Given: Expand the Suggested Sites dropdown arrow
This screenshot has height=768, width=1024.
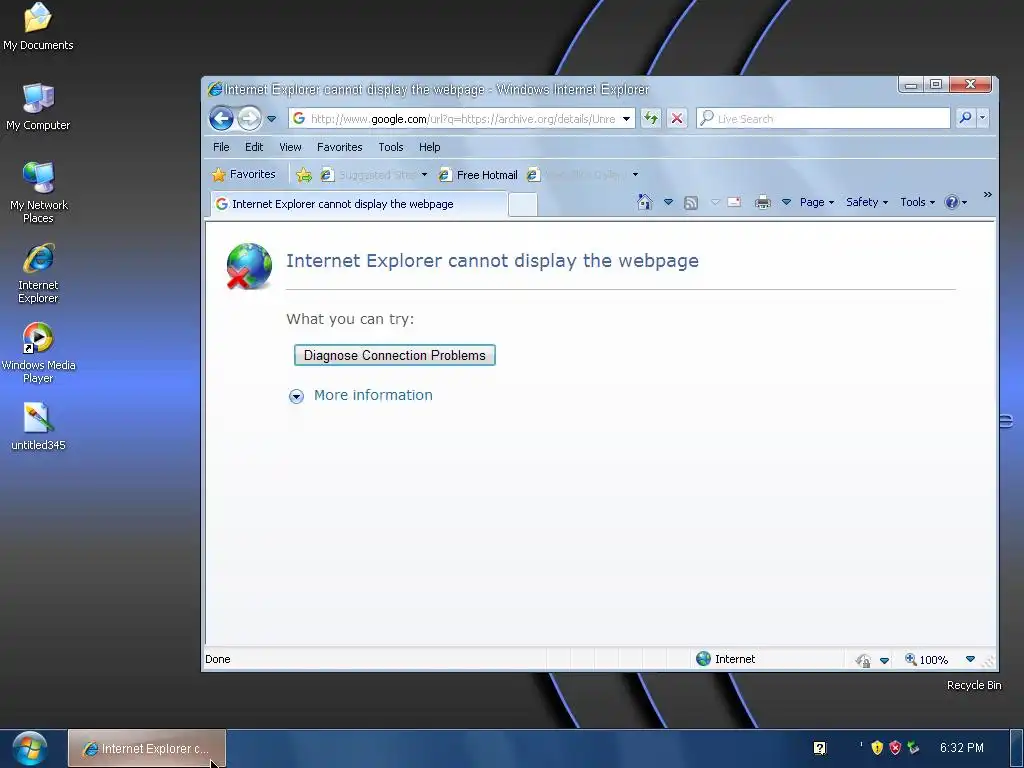Looking at the screenshot, I should coord(424,174).
